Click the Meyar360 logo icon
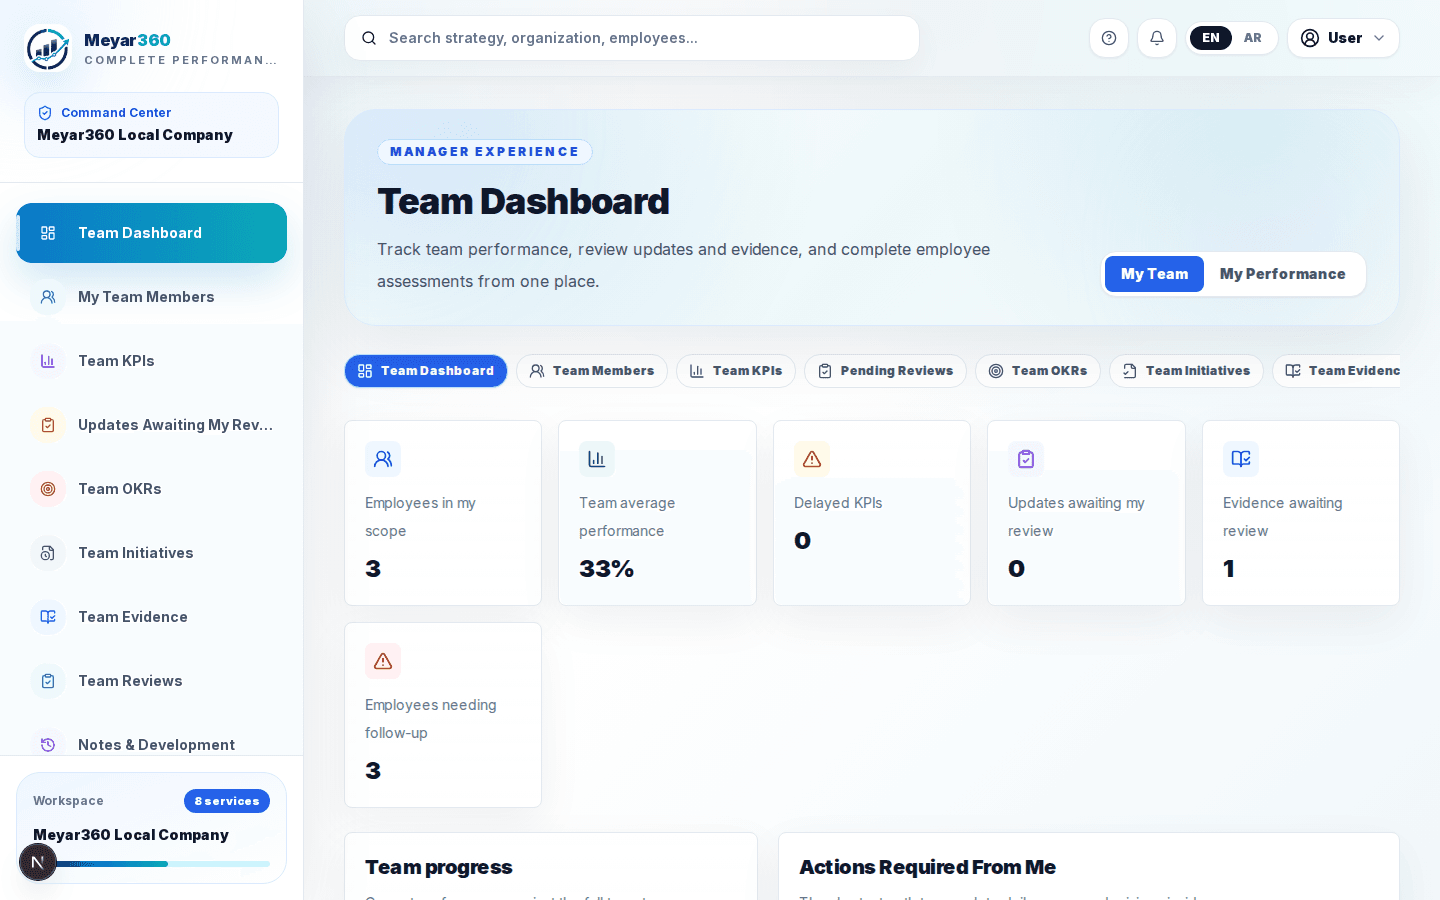This screenshot has width=1440, height=900. [47, 48]
